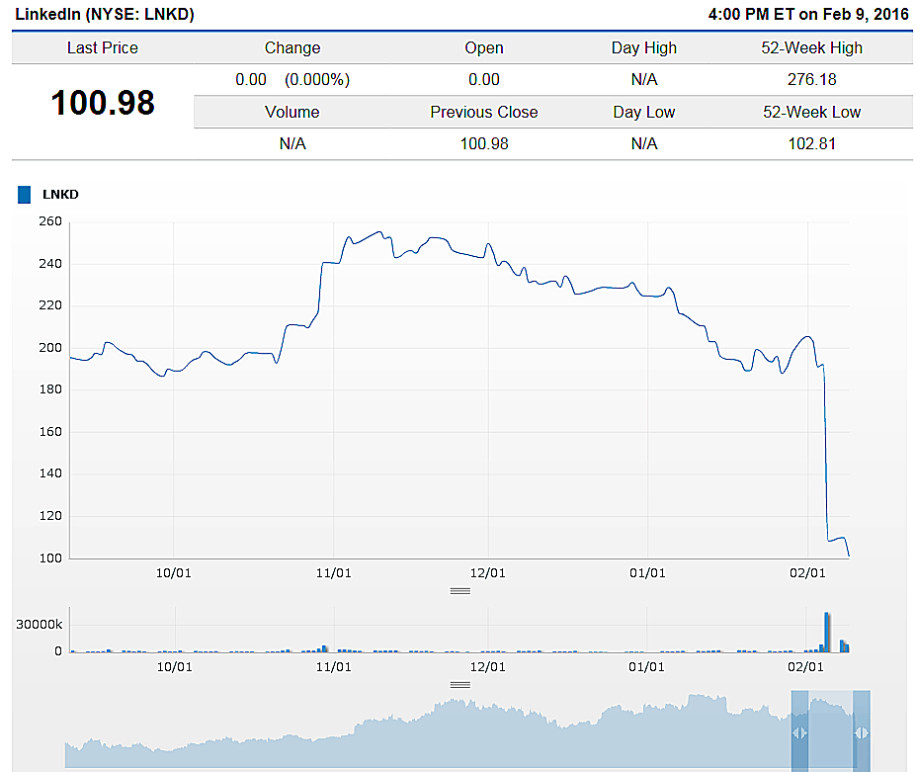Click the 01/01 date under the price chart
Image resolution: width=915 pixels, height=772 pixels.
[647, 573]
